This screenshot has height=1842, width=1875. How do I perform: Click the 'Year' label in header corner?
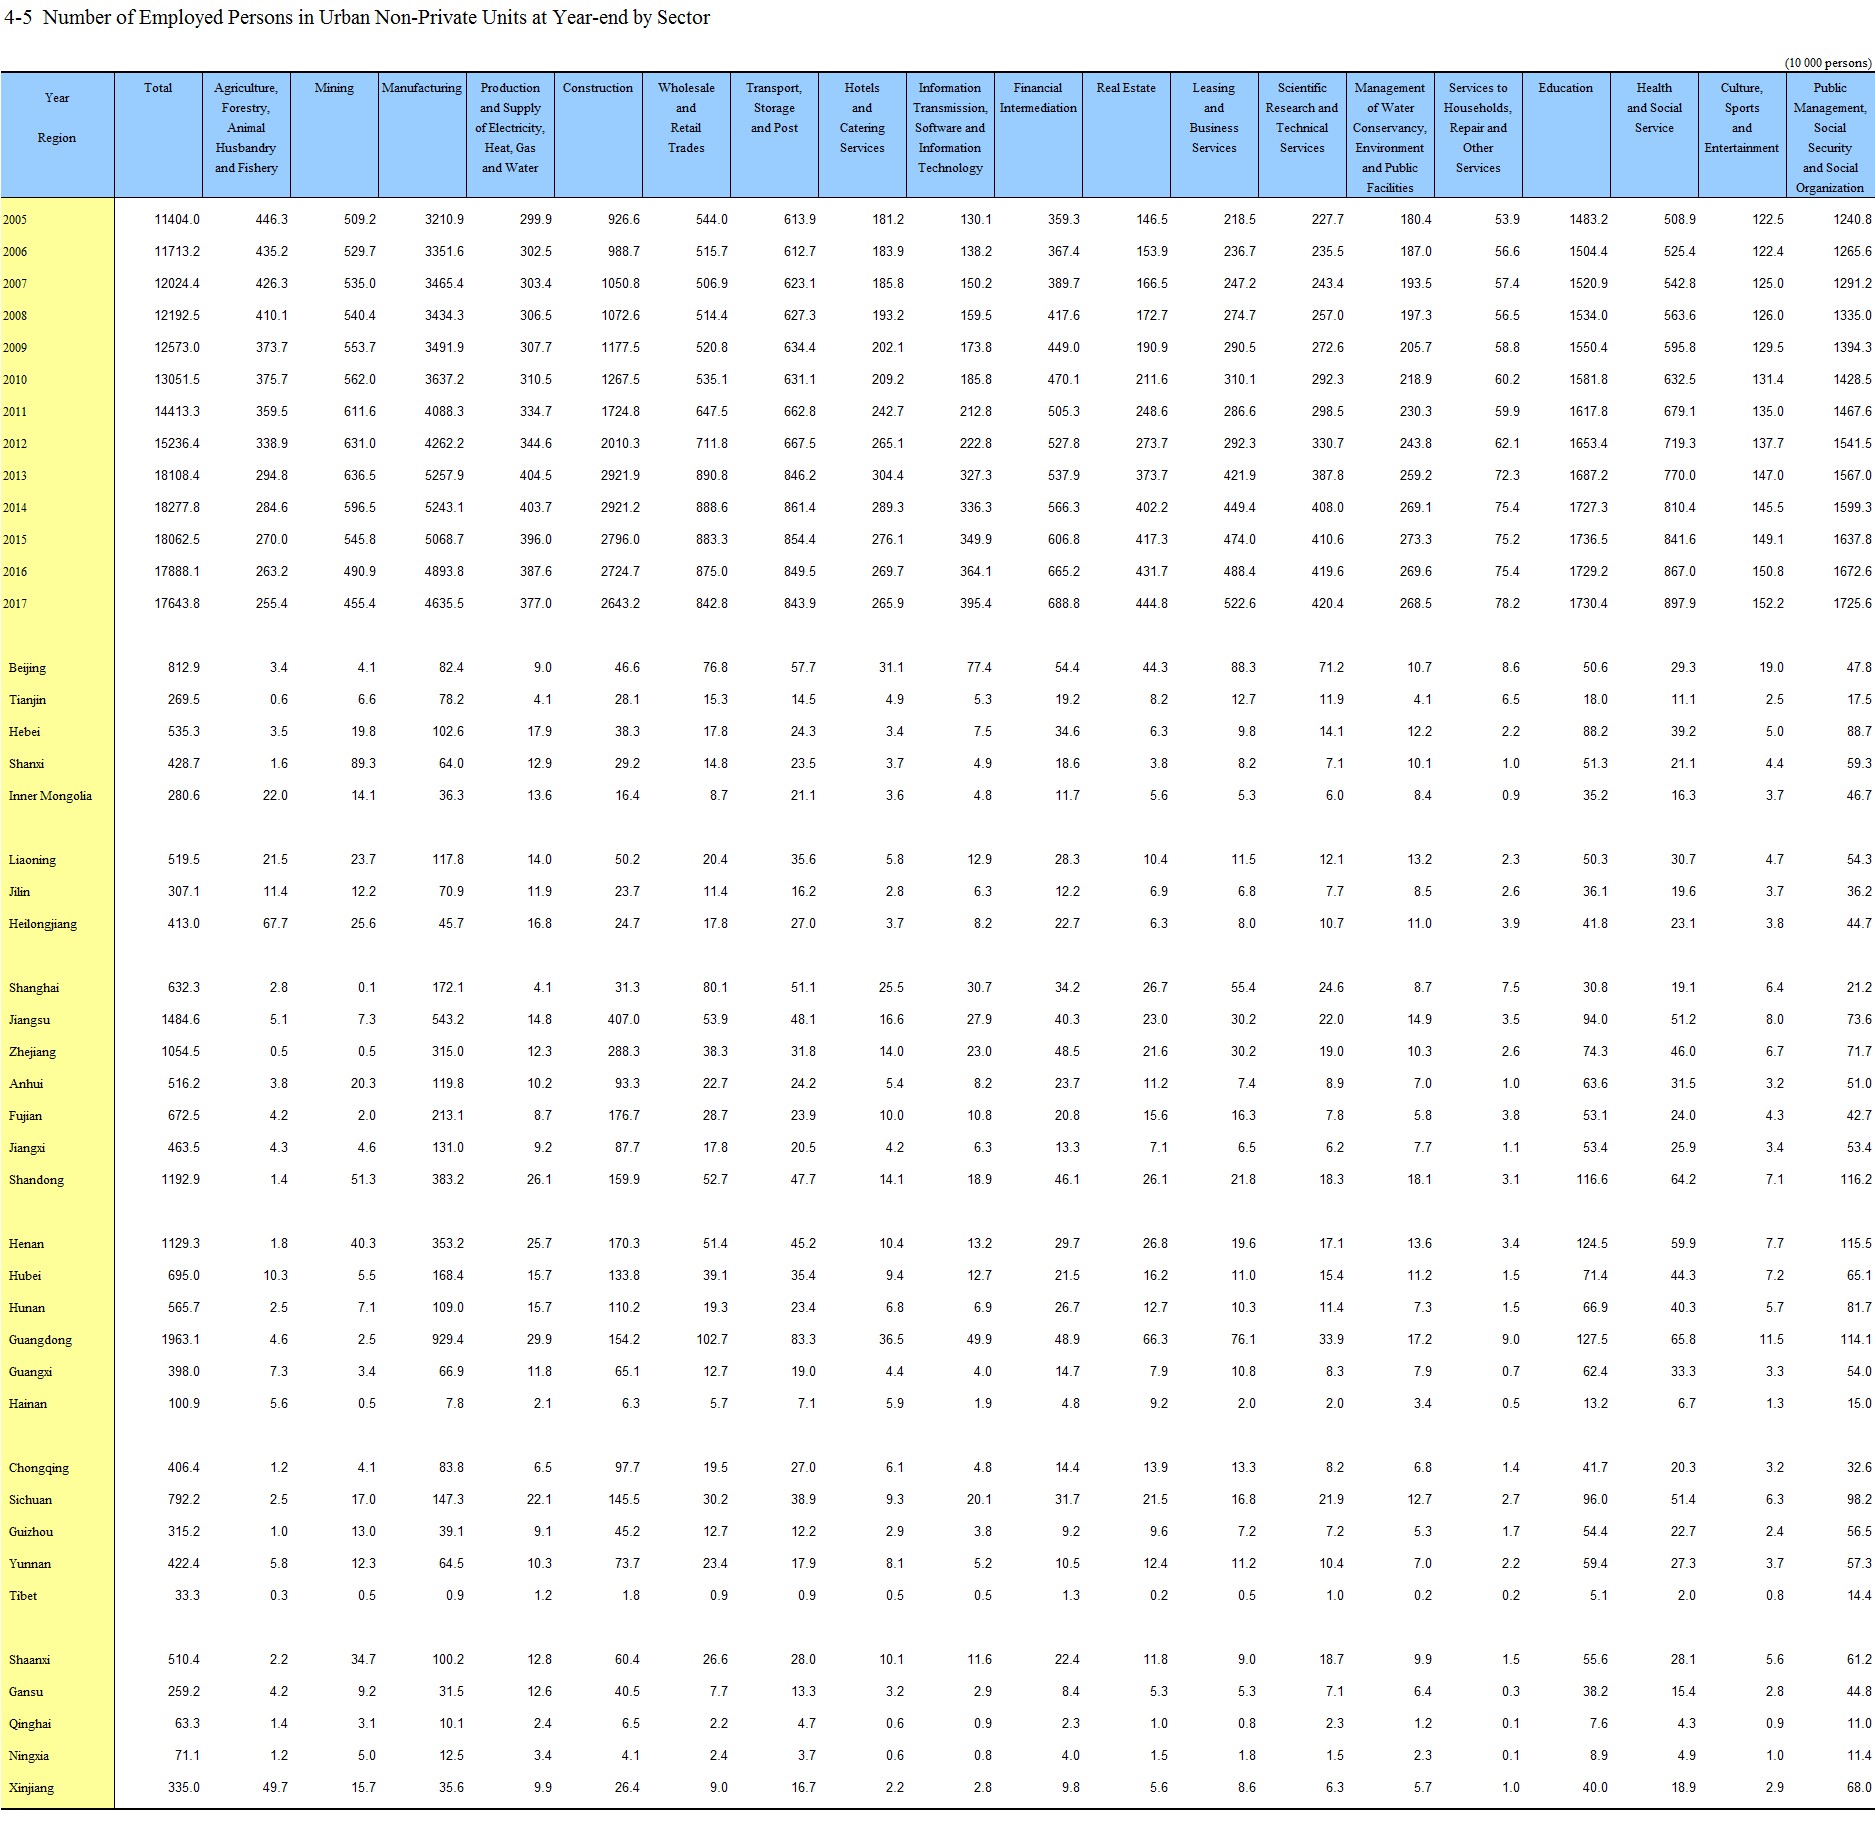(57, 98)
